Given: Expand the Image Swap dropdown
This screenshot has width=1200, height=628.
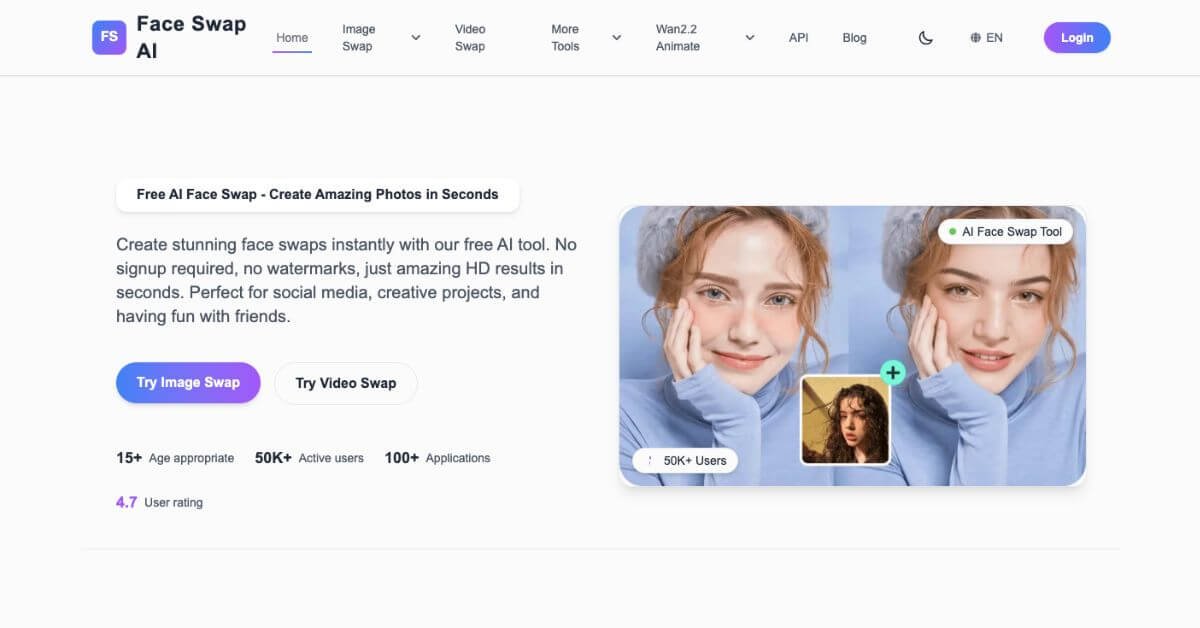Looking at the screenshot, I should (x=415, y=37).
